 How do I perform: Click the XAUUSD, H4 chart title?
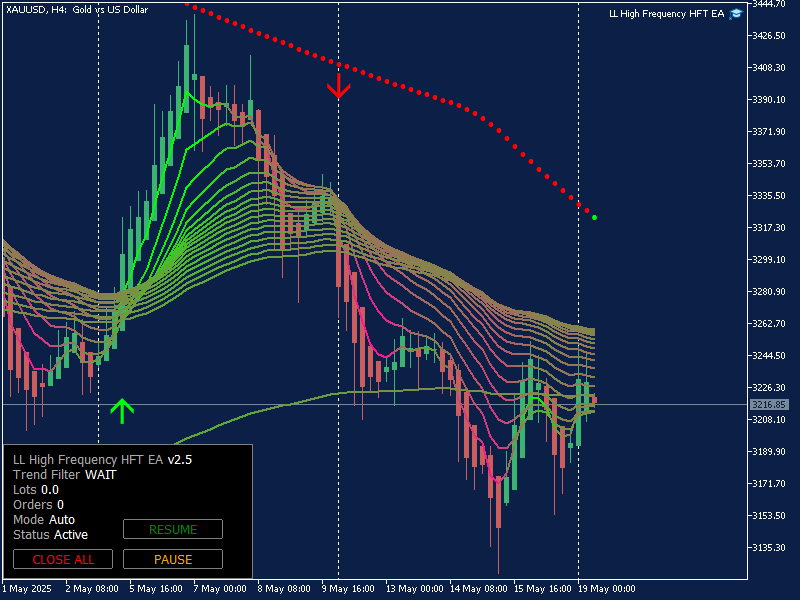pyautogui.click(x=77, y=9)
